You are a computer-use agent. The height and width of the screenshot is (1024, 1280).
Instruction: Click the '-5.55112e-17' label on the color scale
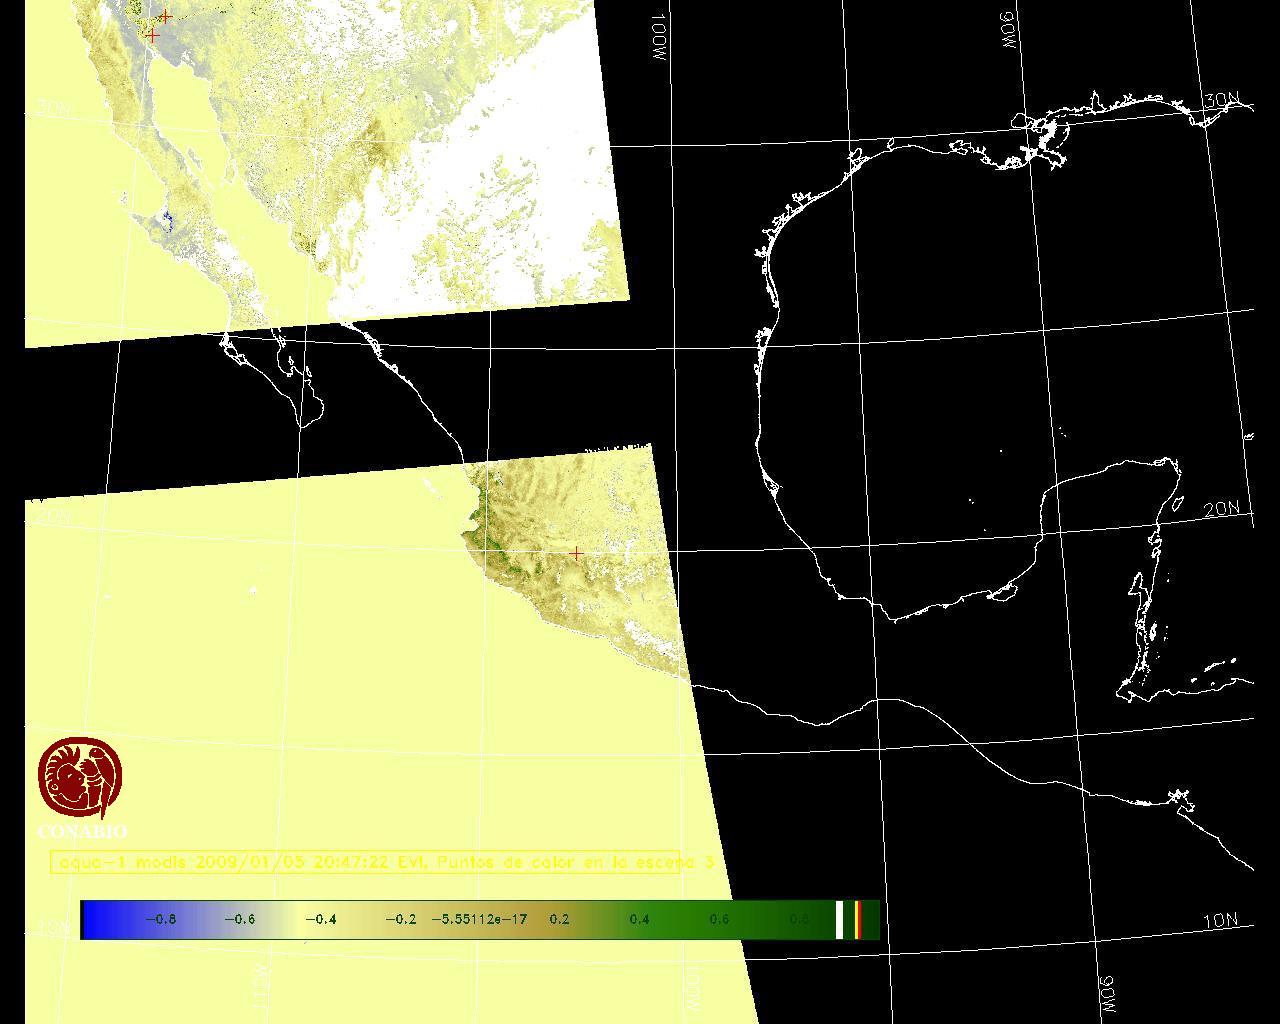[x=479, y=919]
